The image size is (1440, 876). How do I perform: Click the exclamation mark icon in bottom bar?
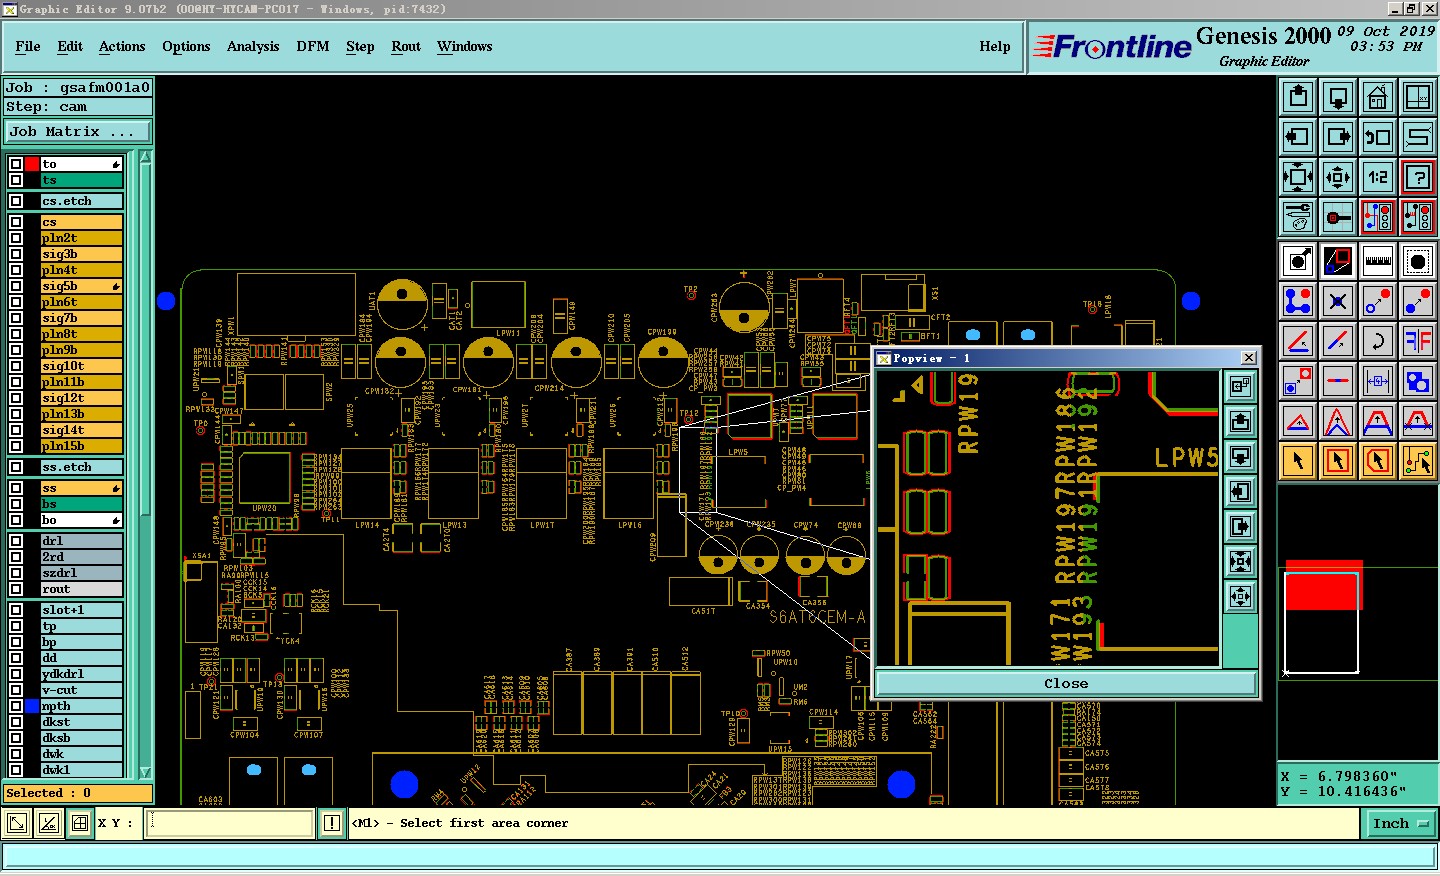click(332, 823)
